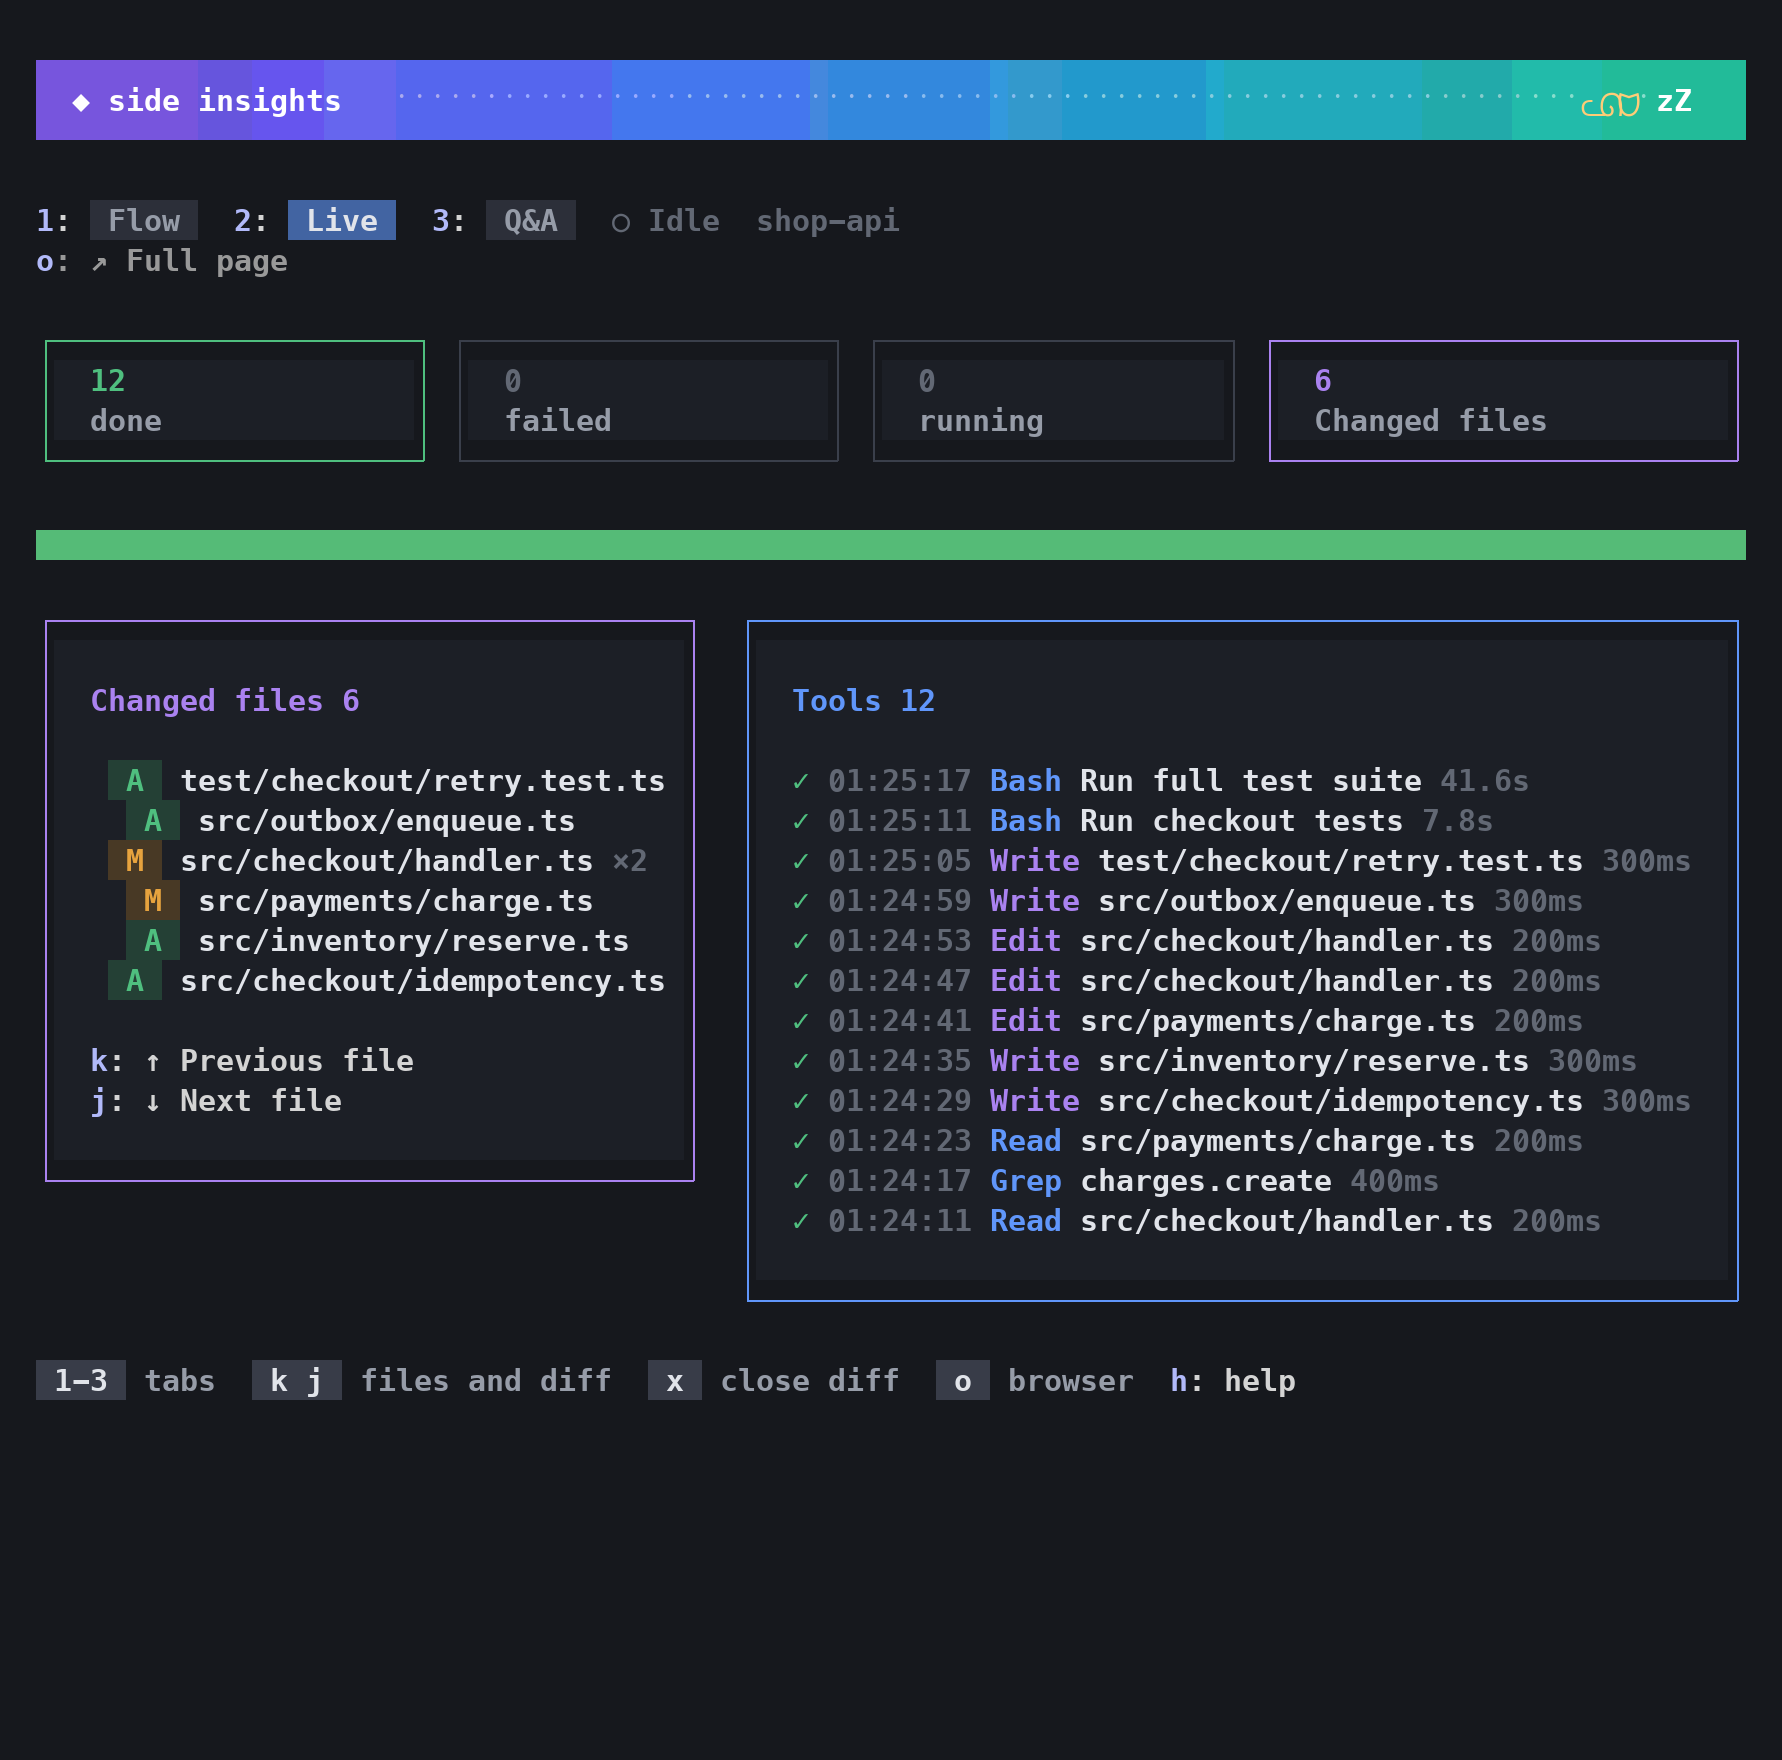Select the 0 running stat card
The width and height of the screenshot is (1782, 1760).
click(x=1054, y=401)
